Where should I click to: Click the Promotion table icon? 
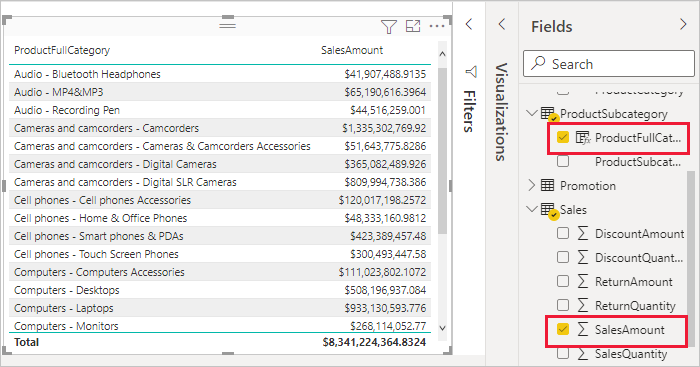pos(547,185)
